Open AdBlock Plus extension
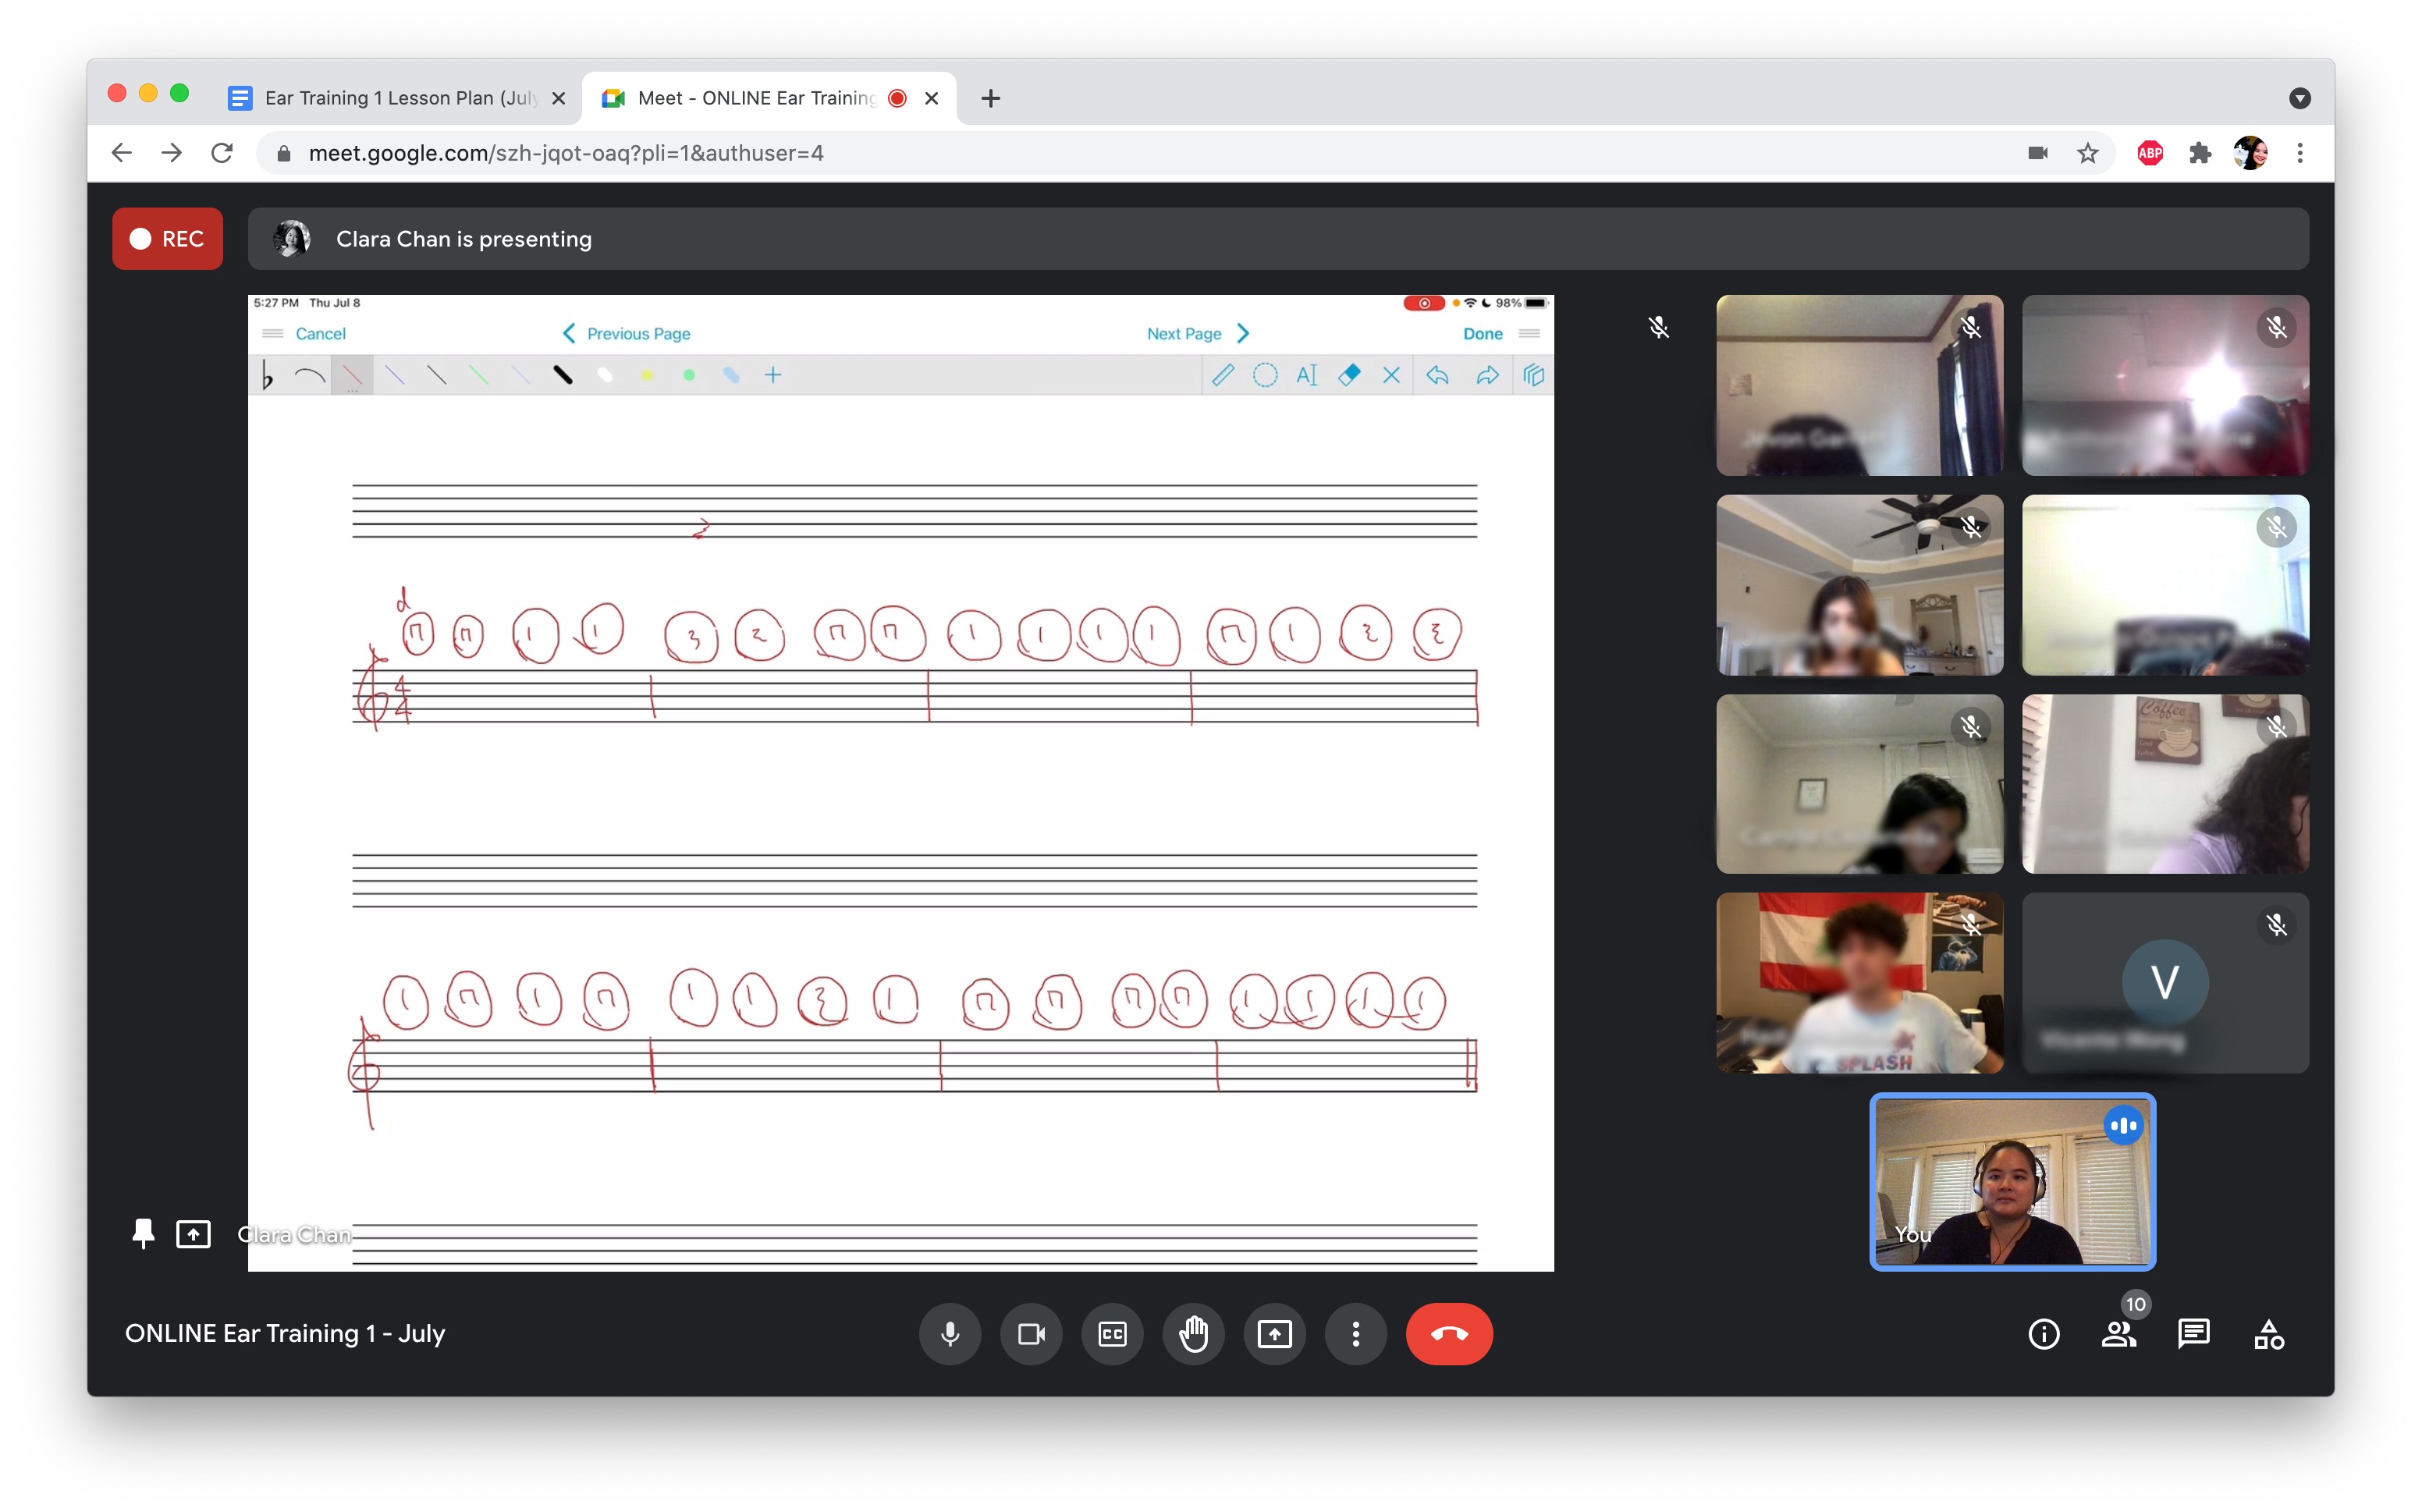Viewport: 2422px width, 1512px height. tap(2150, 153)
